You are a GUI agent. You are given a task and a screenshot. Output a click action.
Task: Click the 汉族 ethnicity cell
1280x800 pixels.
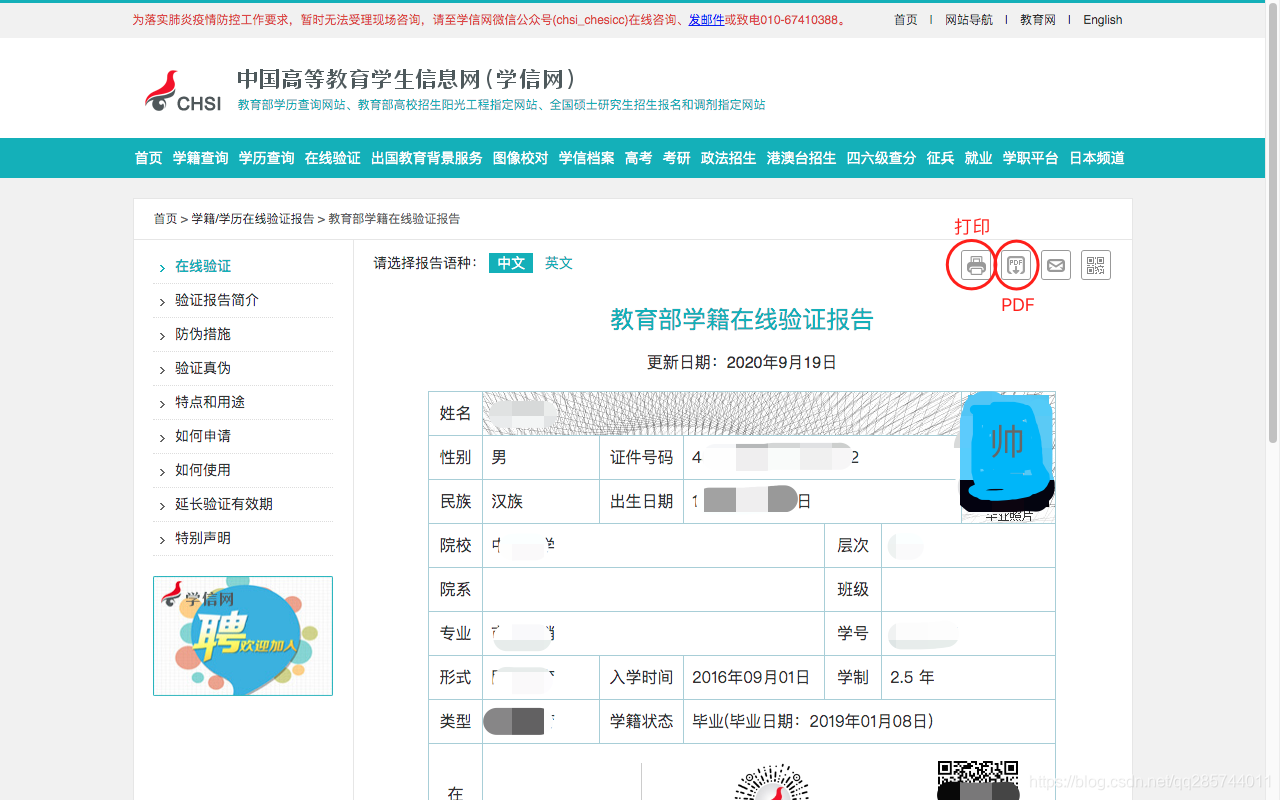tap(540, 501)
